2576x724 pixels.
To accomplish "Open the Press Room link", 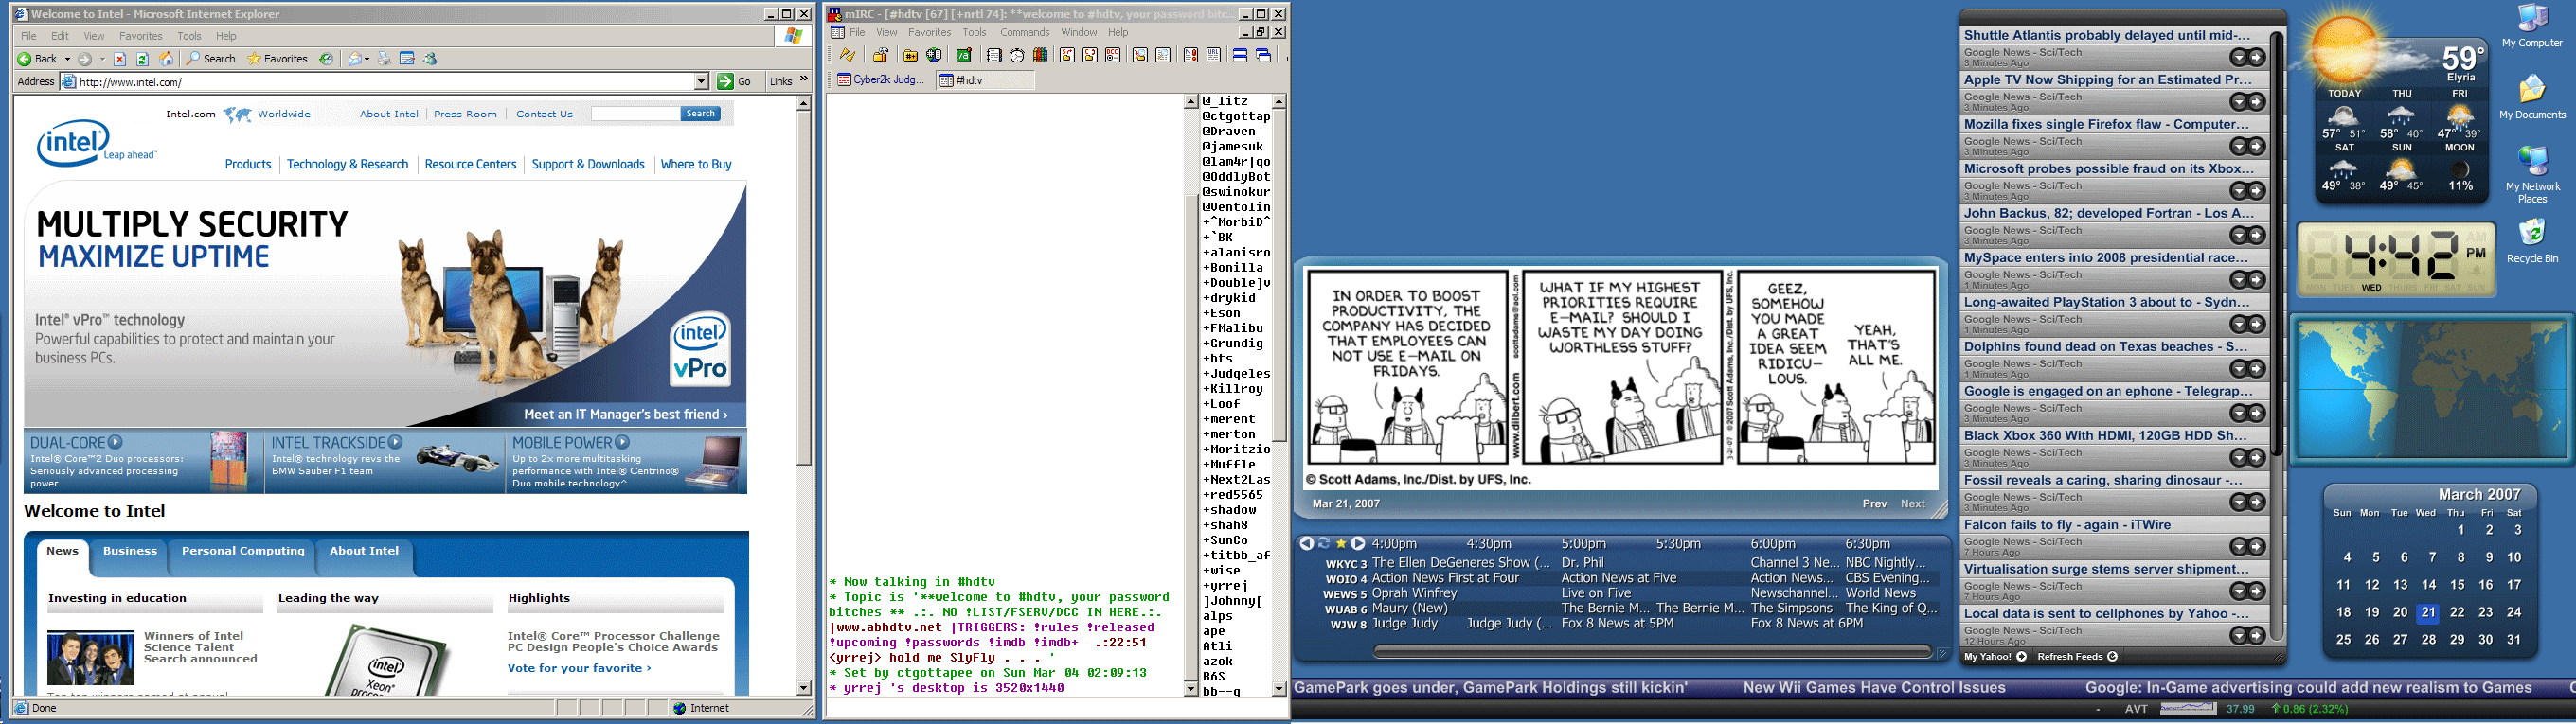I will (465, 114).
